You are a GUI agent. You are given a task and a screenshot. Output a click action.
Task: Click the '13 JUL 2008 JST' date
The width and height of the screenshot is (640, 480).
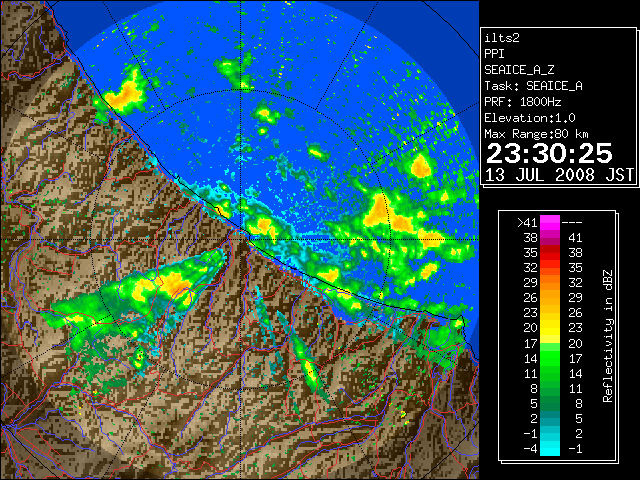tap(559, 175)
